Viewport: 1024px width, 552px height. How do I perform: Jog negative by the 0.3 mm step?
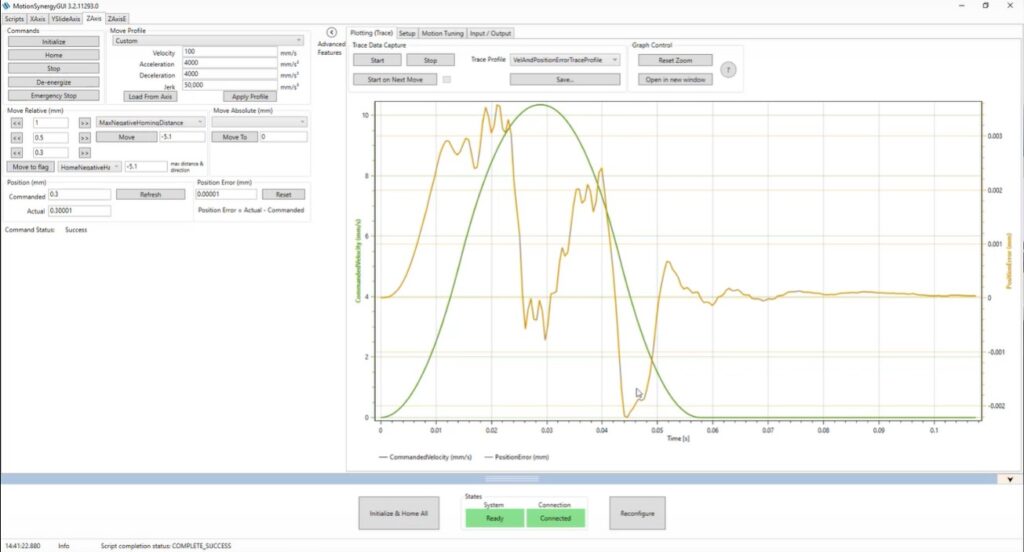coord(17,152)
